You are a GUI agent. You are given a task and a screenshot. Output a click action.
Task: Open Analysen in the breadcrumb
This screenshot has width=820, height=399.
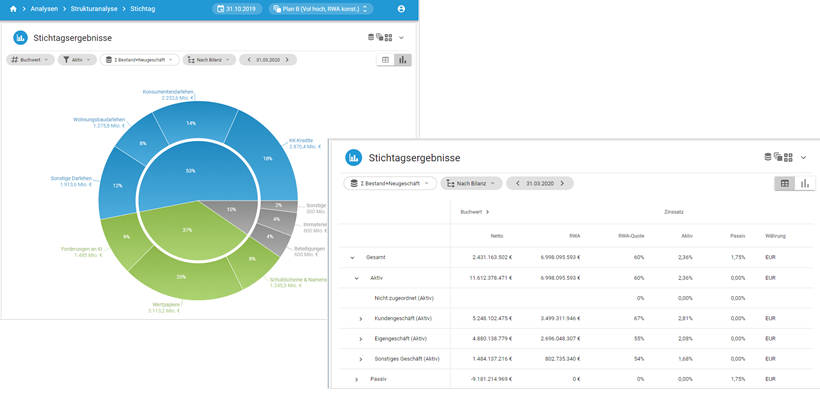tap(44, 9)
